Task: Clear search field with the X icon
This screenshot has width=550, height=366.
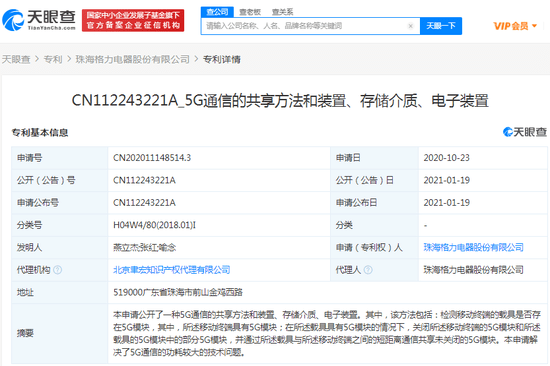Action: tap(410, 26)
